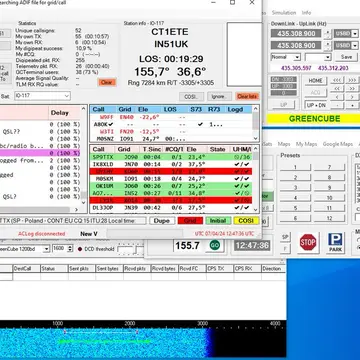Click the horizontal scrollbar right arrow in message list

pos(76,210)
